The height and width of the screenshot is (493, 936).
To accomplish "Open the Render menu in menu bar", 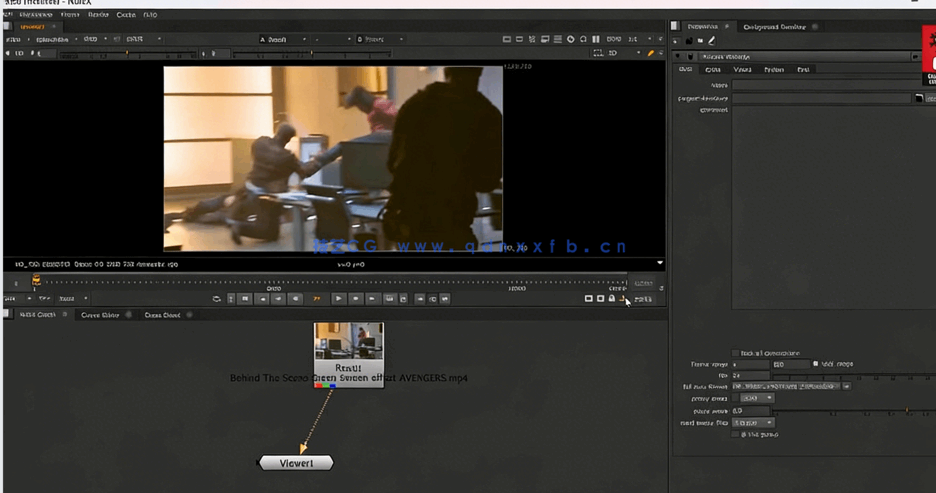I will pyautogui.click(x=98, y=15).
